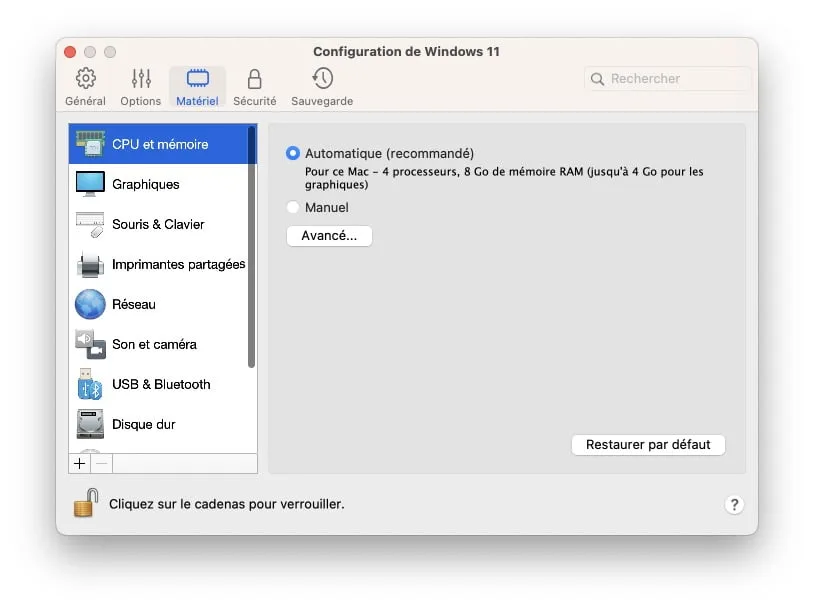Select Réseau in hardware list
The height and width of the screenshot is (609, 814).
162,304
